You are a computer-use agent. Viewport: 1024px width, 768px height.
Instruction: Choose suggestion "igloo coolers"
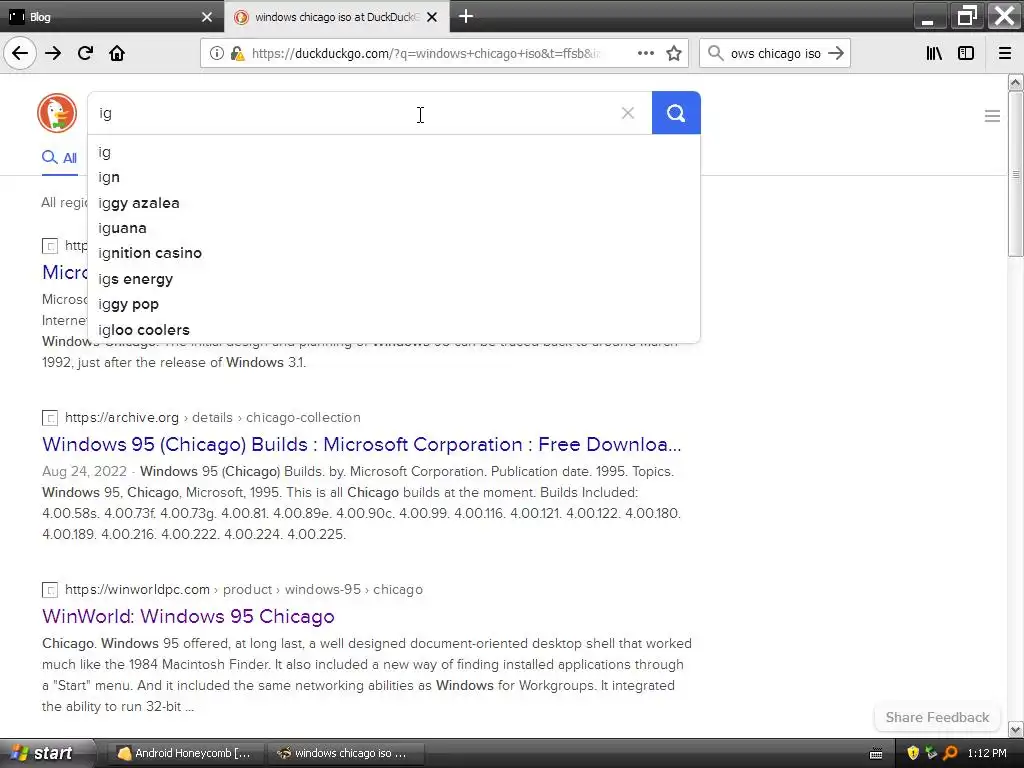(394, 330)
